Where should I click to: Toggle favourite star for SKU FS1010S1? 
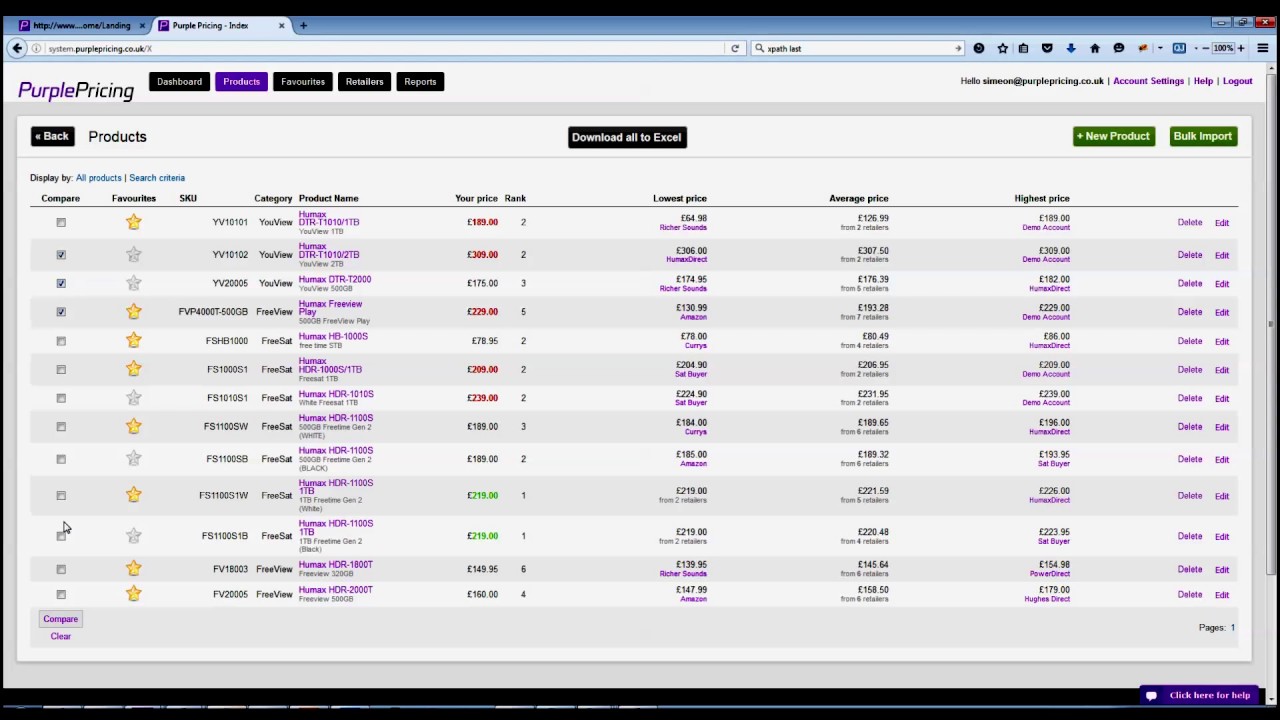coord(134,398)
